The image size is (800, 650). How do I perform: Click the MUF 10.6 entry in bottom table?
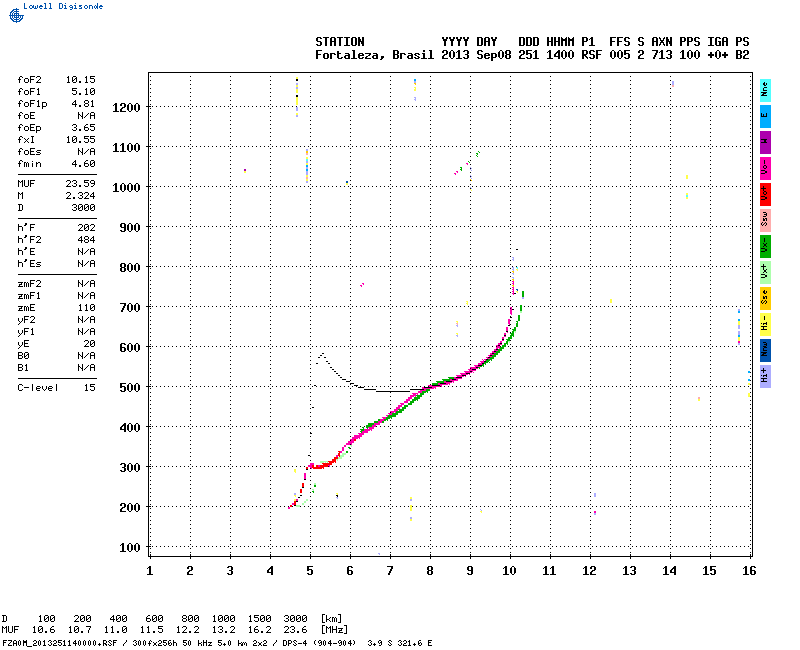pos(44,630)
